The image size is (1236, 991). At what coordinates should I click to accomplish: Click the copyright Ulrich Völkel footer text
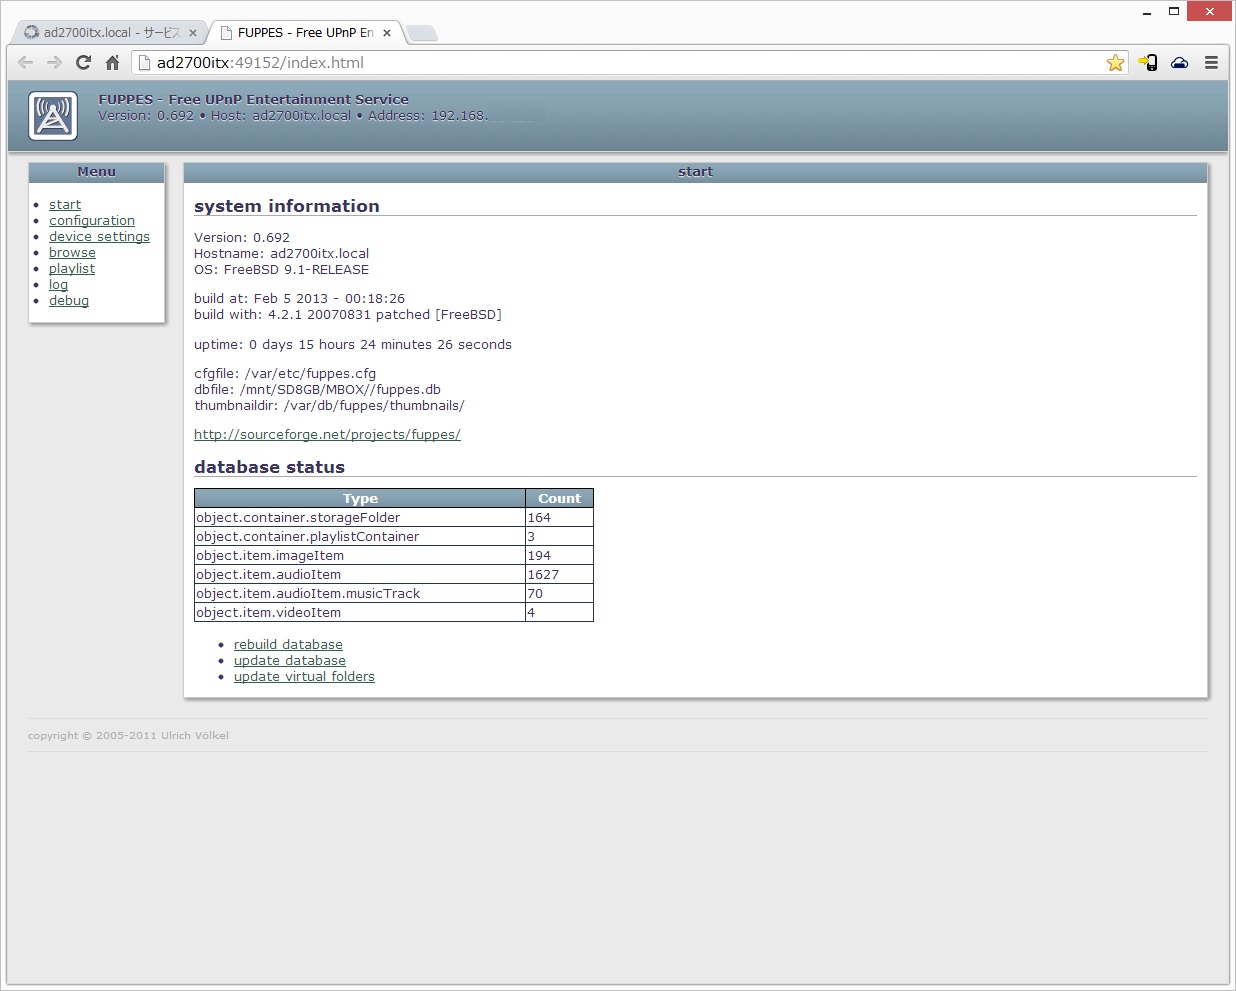(128, 736)
